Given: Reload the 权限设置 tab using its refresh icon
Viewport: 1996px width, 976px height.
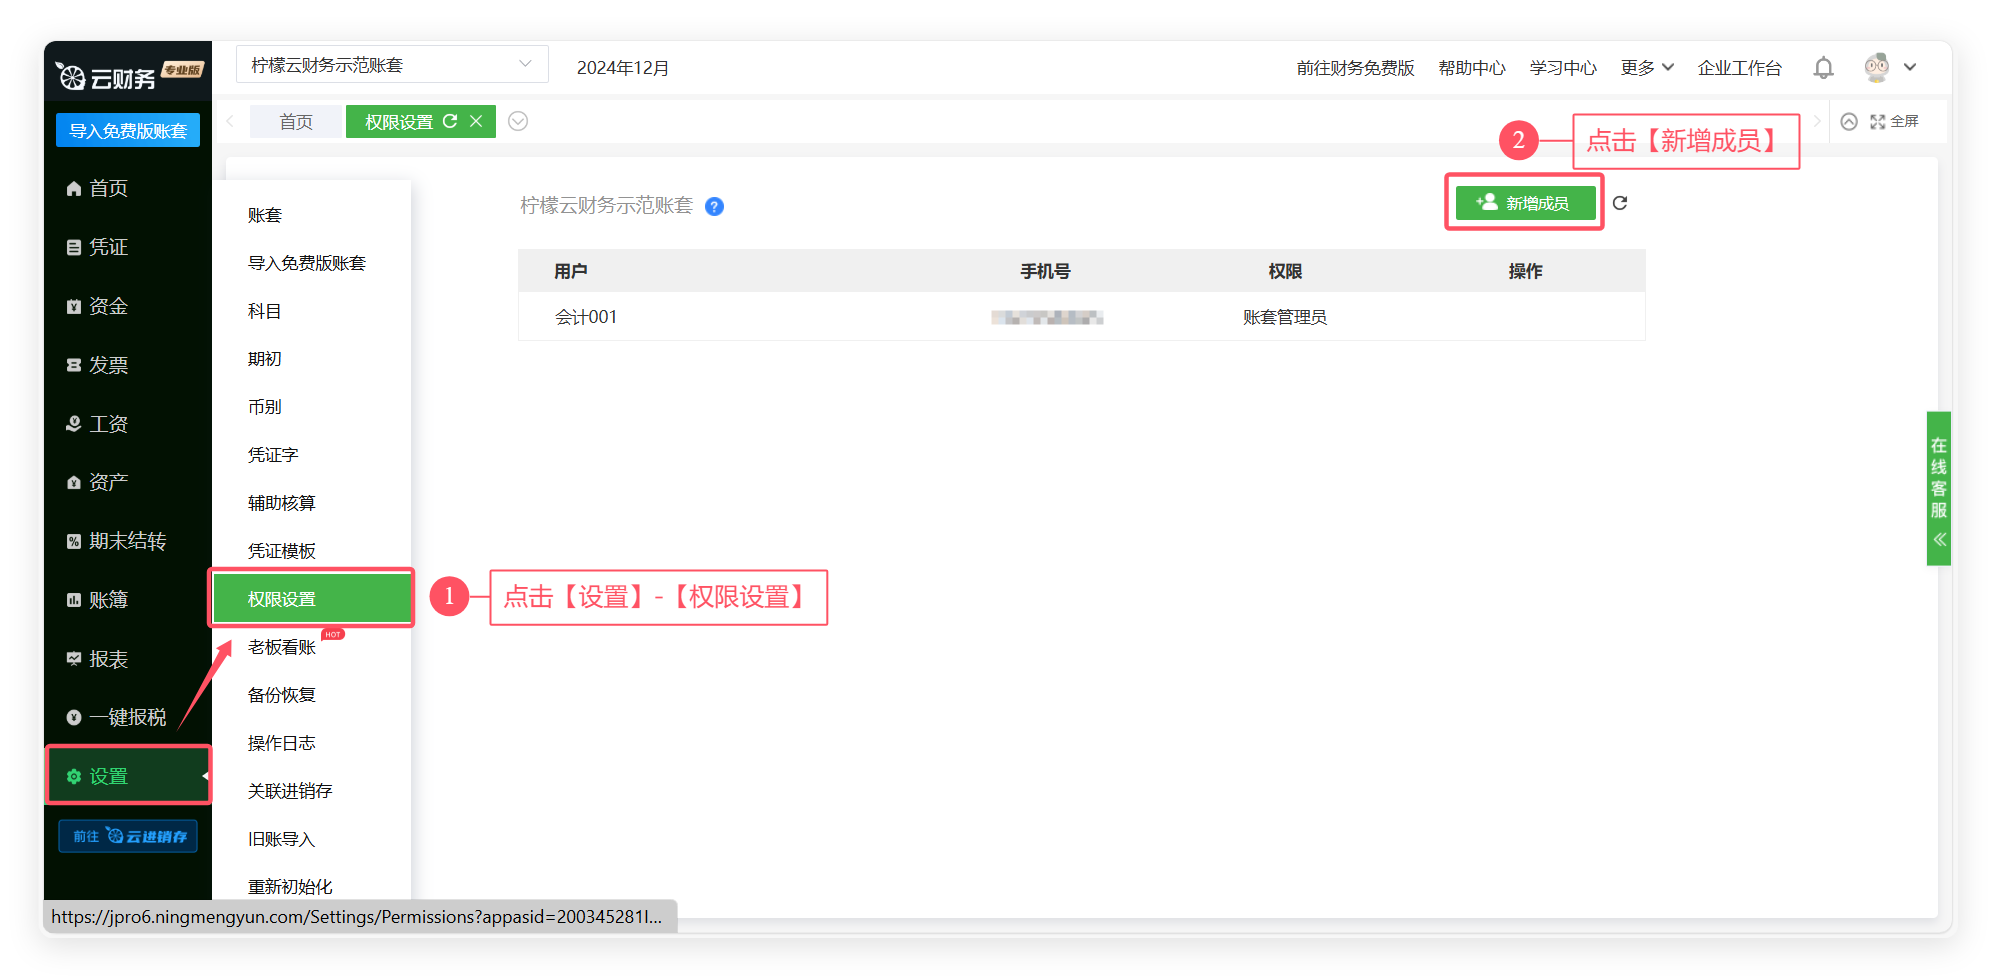Looking at the screenshot, I should 450,121.
